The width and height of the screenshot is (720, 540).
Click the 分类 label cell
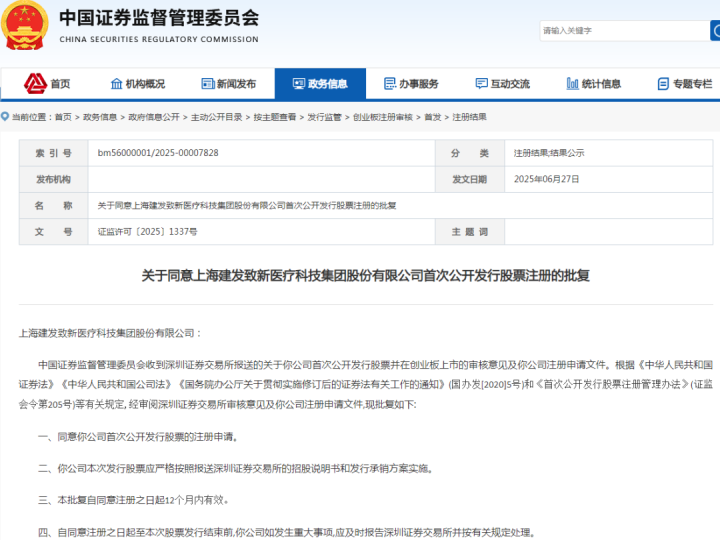tap(470, 153)
